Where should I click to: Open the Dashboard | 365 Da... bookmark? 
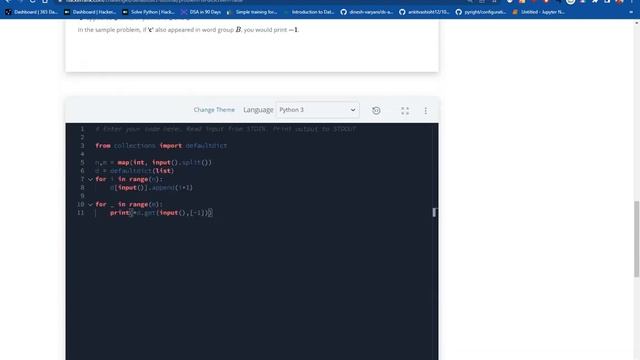click(31, 12)
